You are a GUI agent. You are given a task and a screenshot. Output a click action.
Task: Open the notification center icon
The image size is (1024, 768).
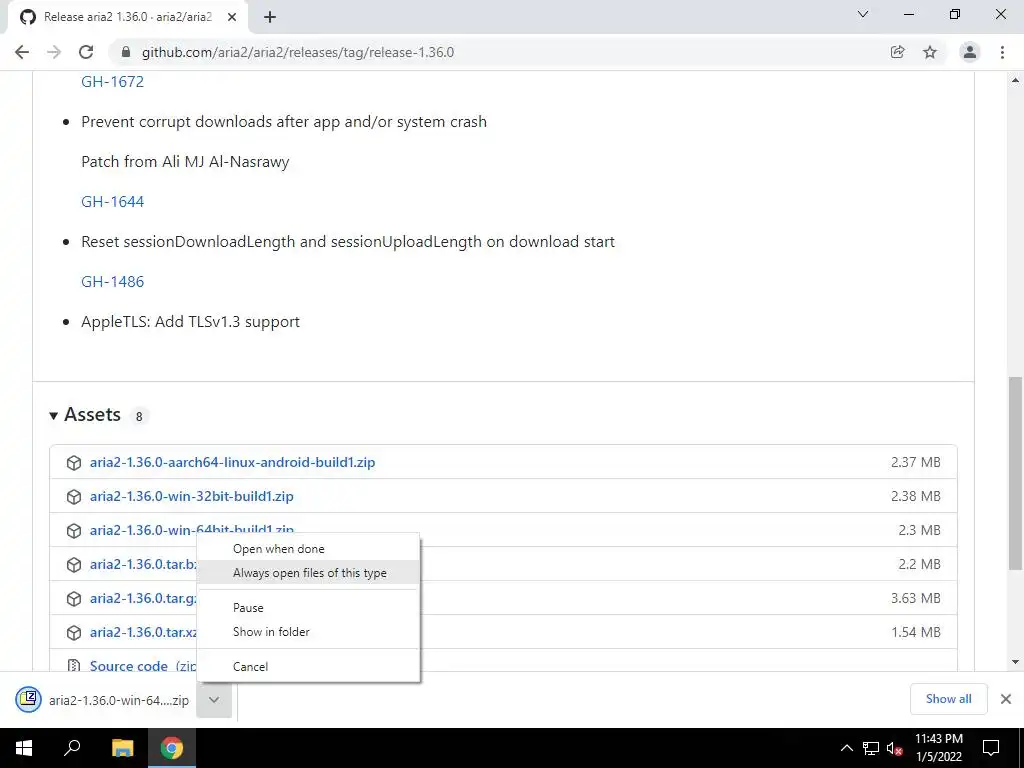pyautogui.click(x=991, y=748)
